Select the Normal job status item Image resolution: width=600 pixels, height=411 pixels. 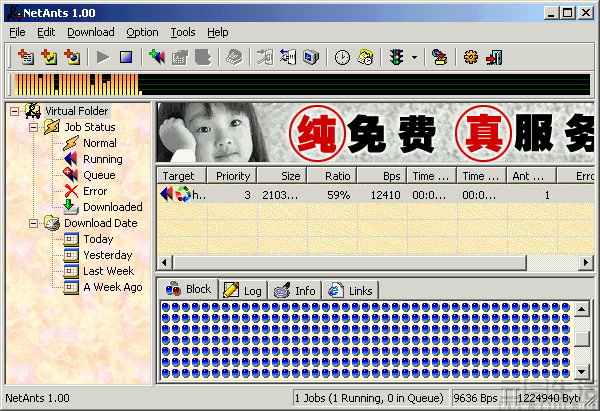(x=100, y=143)
